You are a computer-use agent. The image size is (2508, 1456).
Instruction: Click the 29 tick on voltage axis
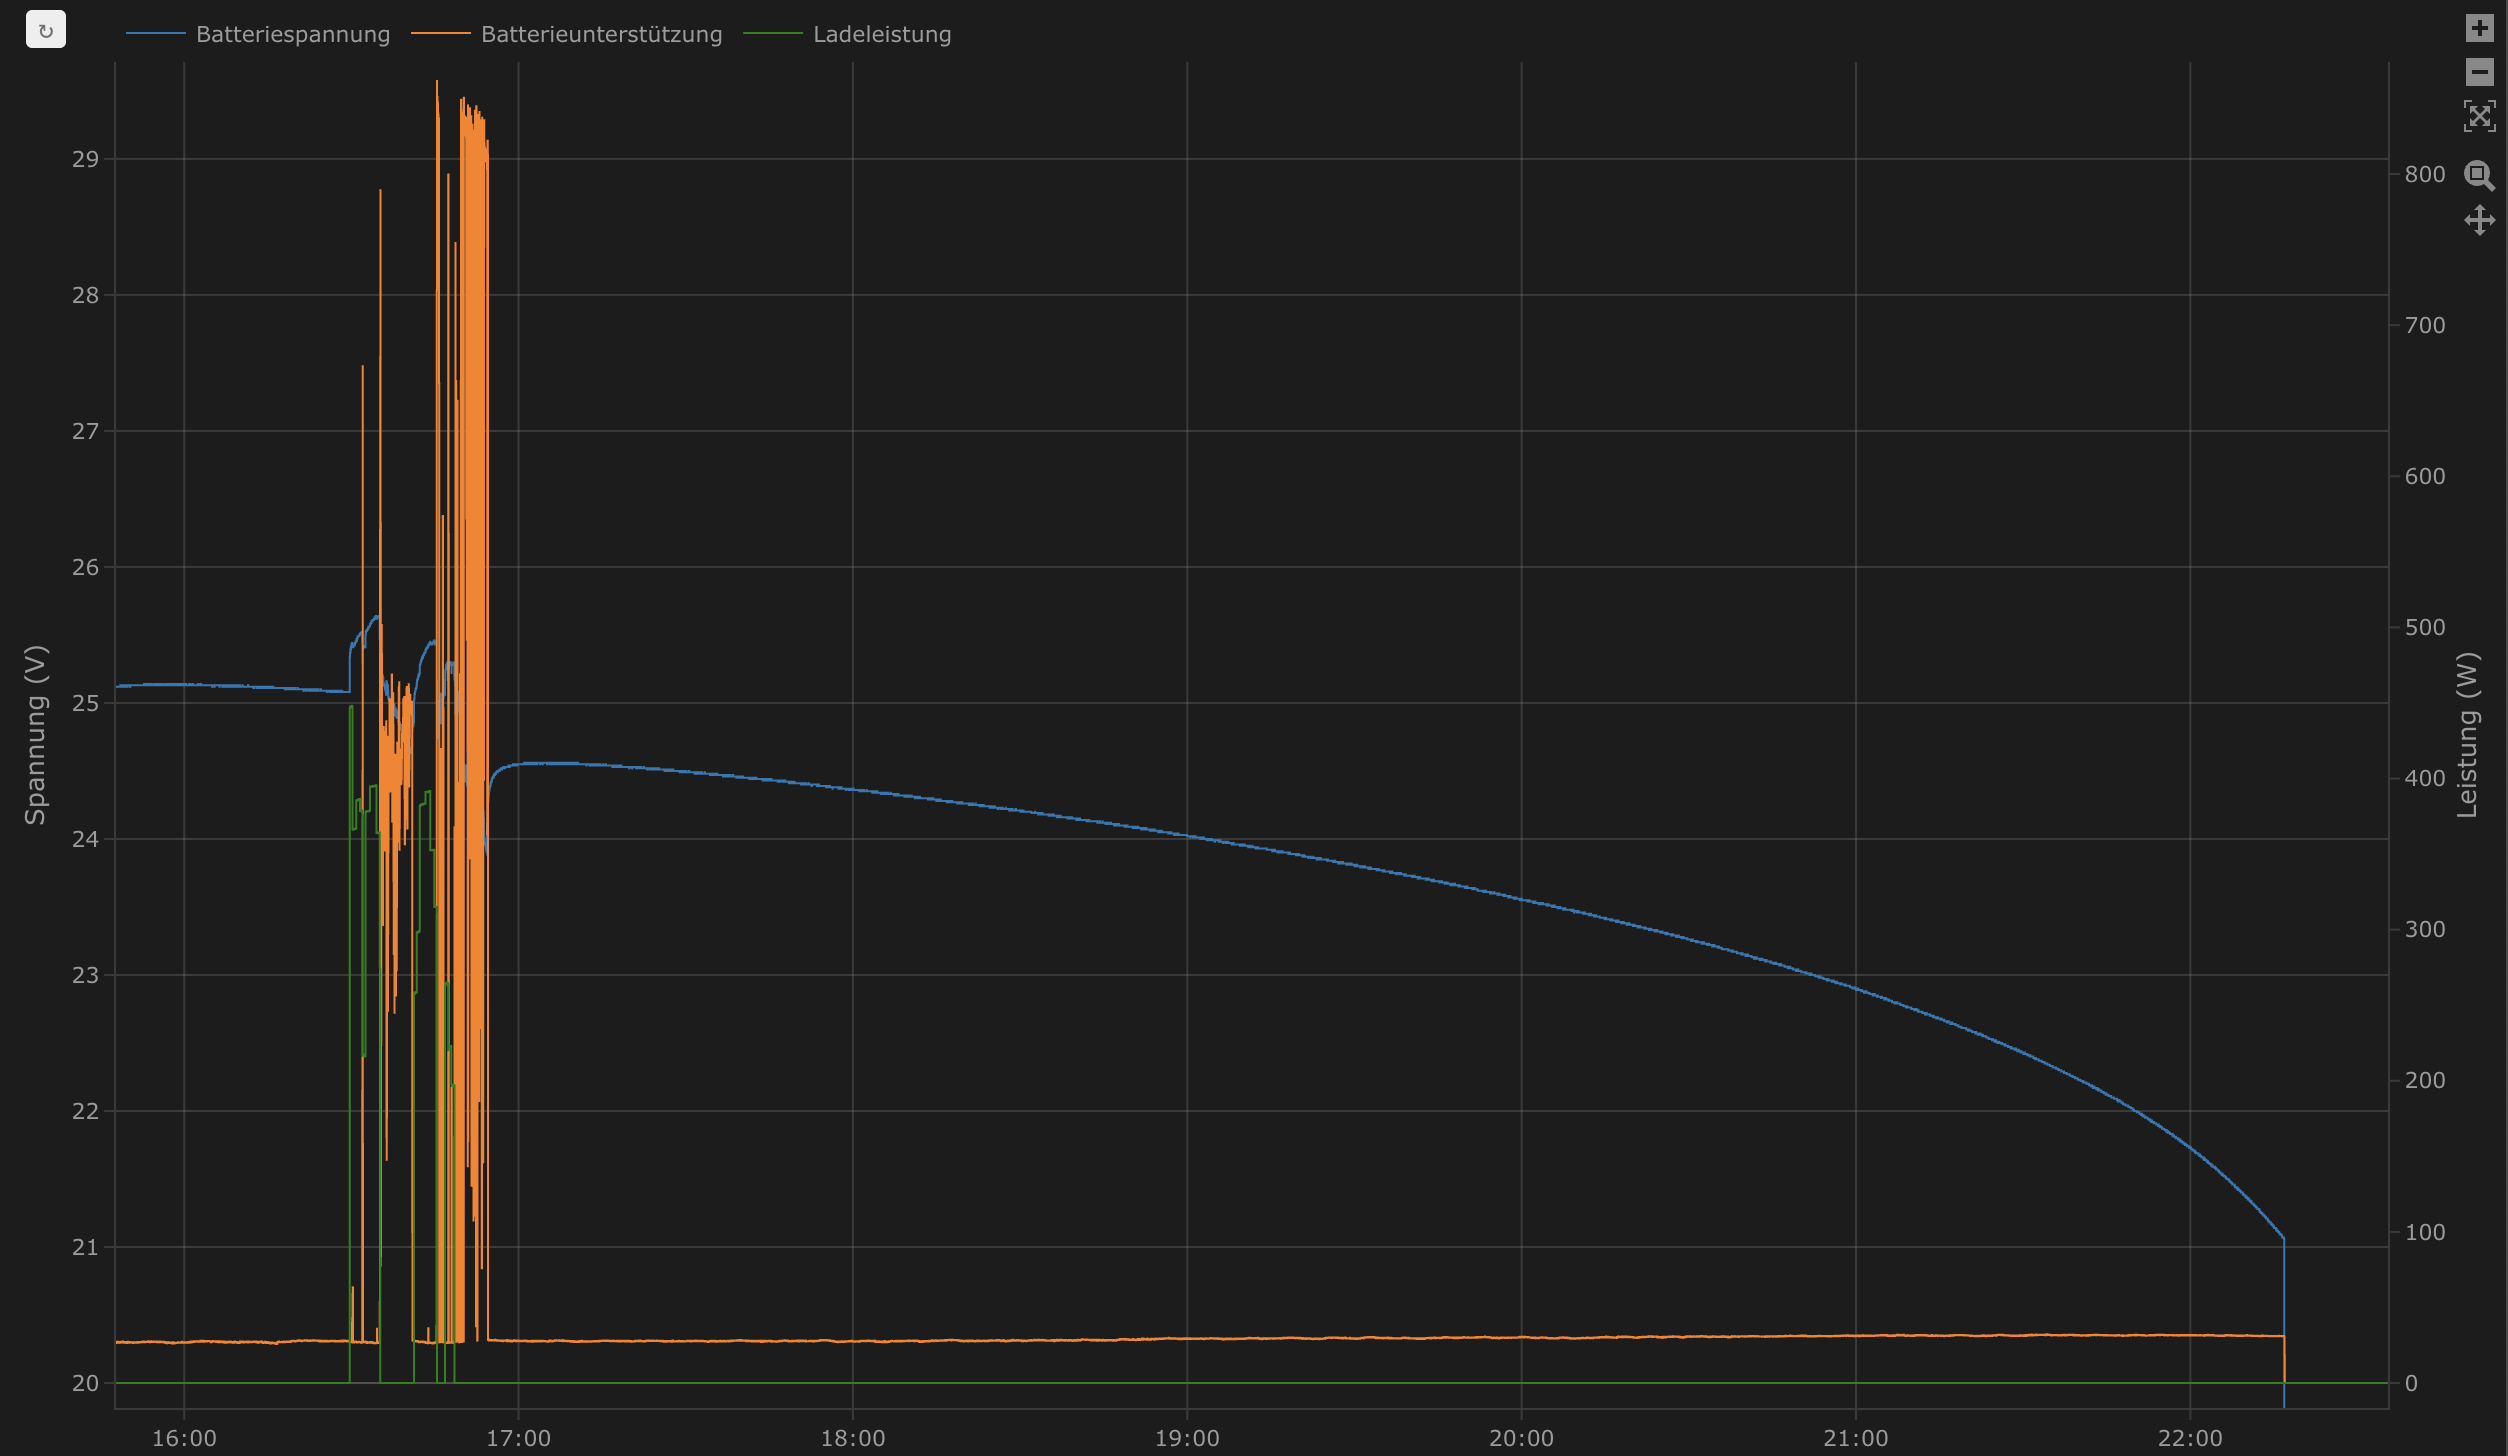coord(85,159)
